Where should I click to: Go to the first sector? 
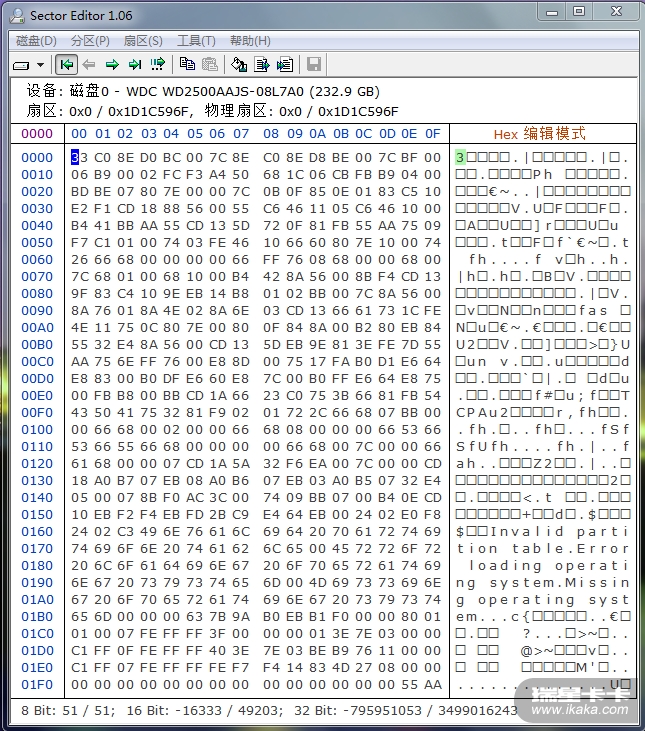tap(66, 64)
